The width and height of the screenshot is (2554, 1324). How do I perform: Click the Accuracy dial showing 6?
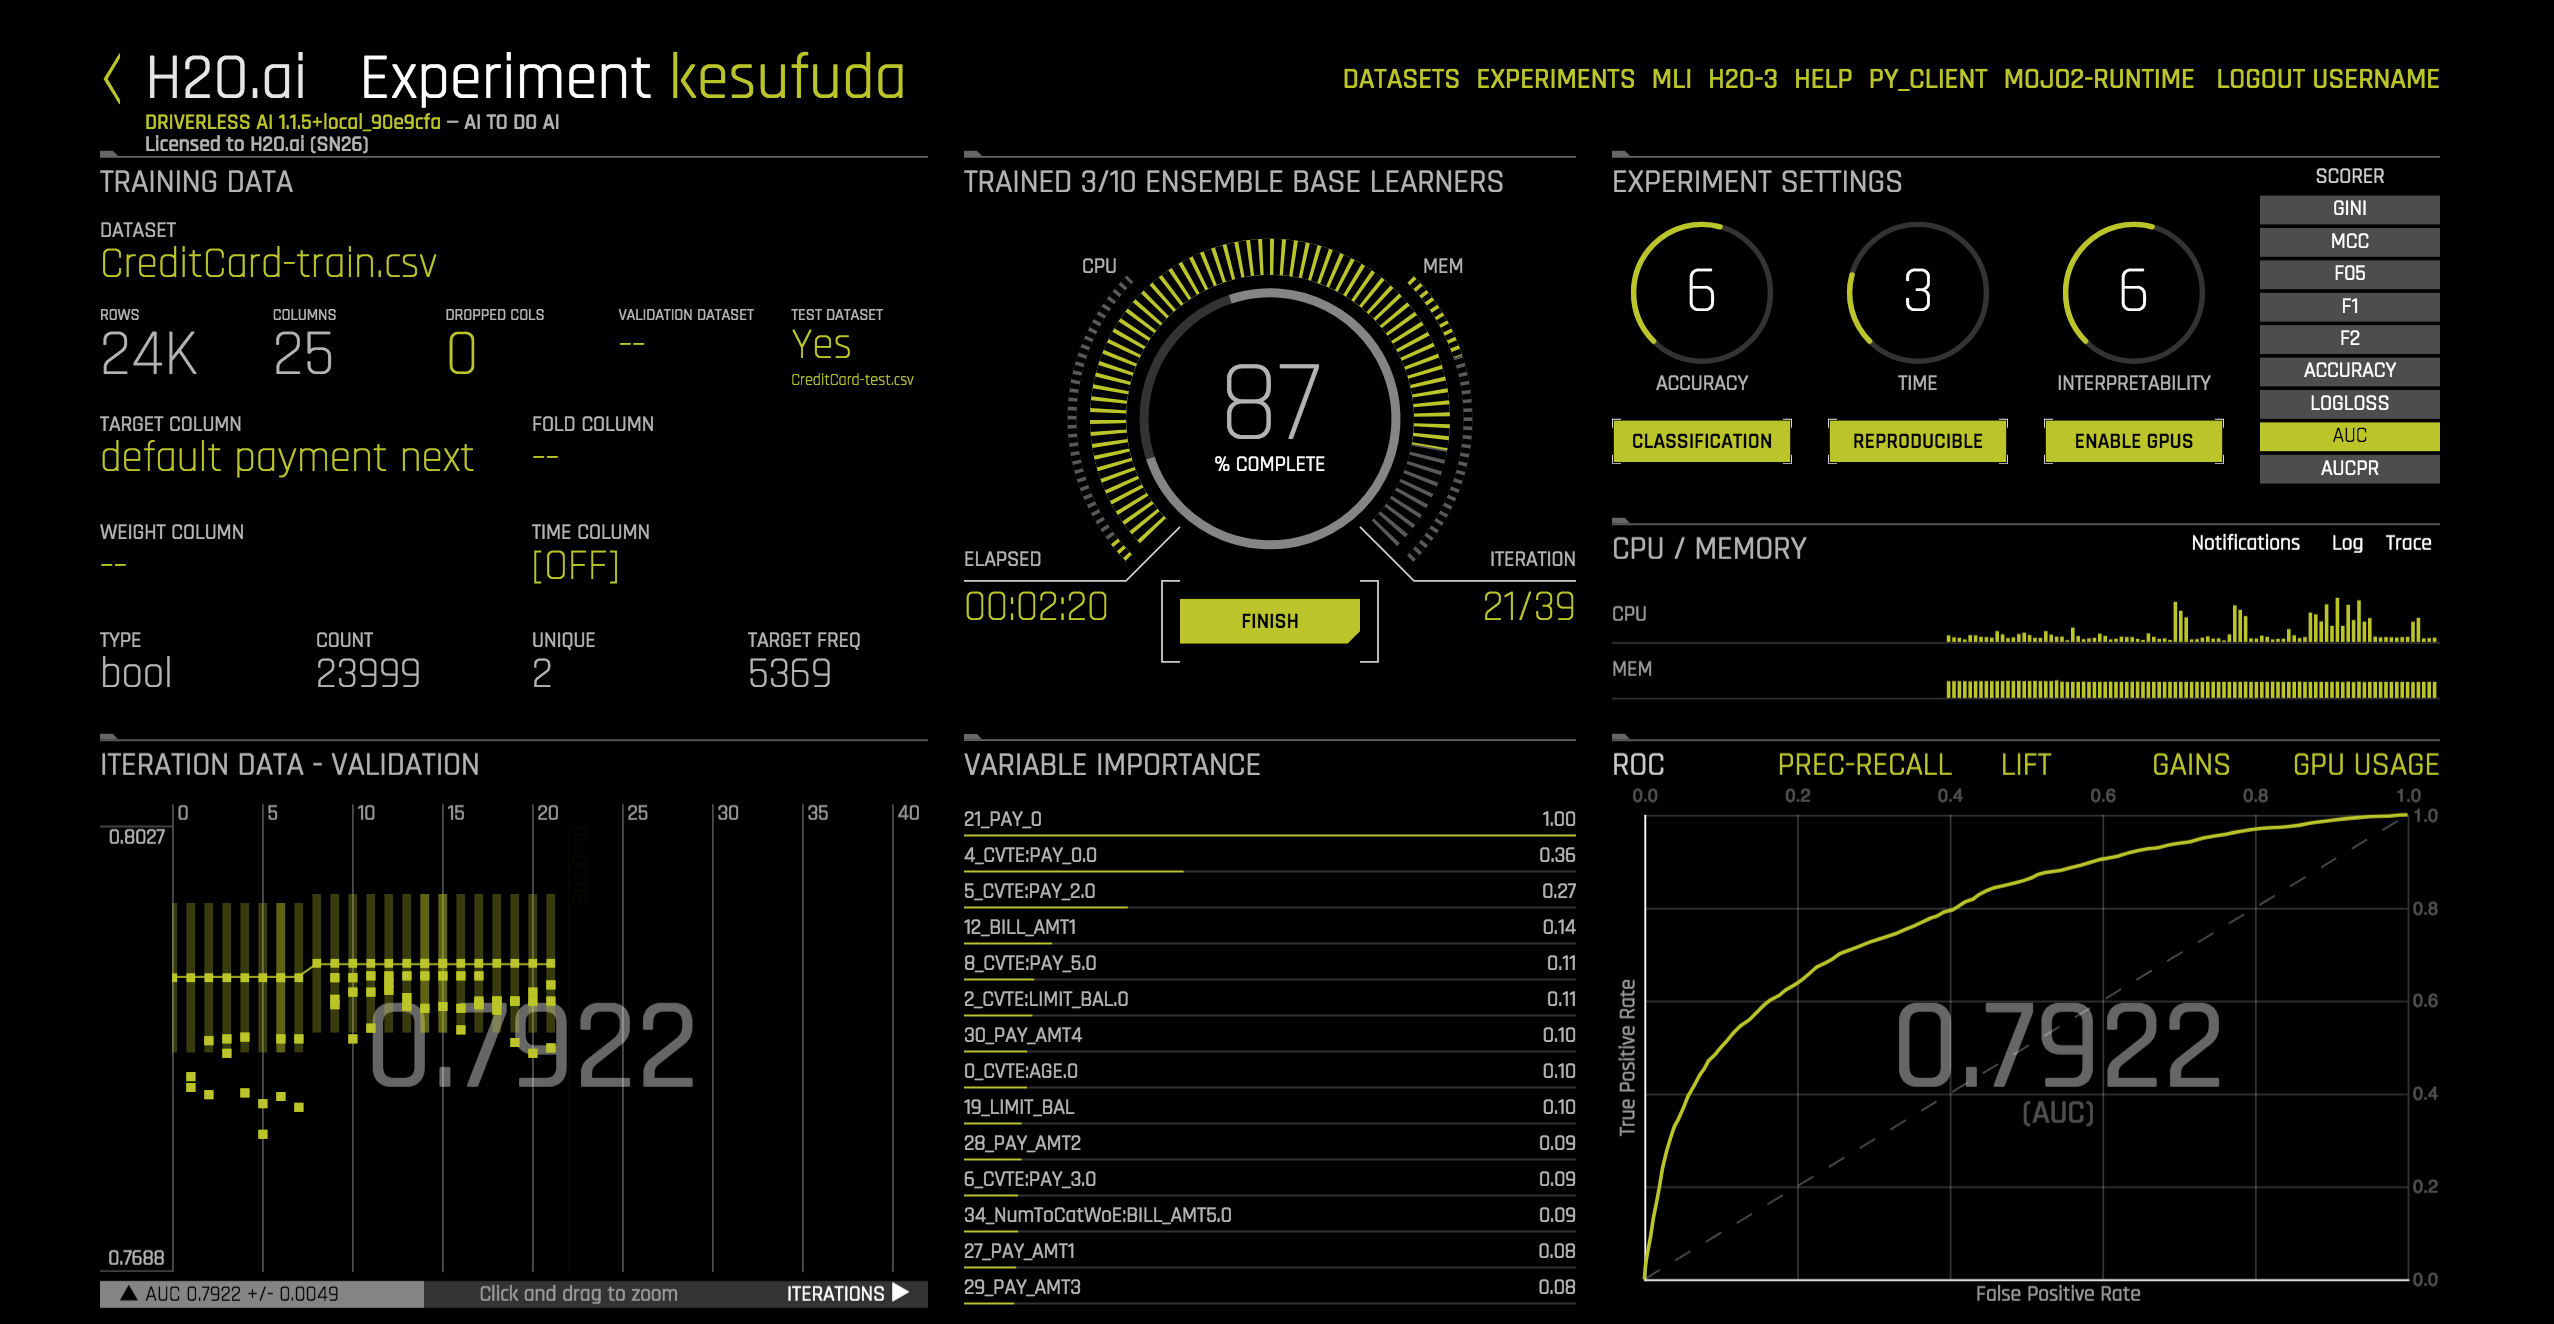tap(1701, 291)
